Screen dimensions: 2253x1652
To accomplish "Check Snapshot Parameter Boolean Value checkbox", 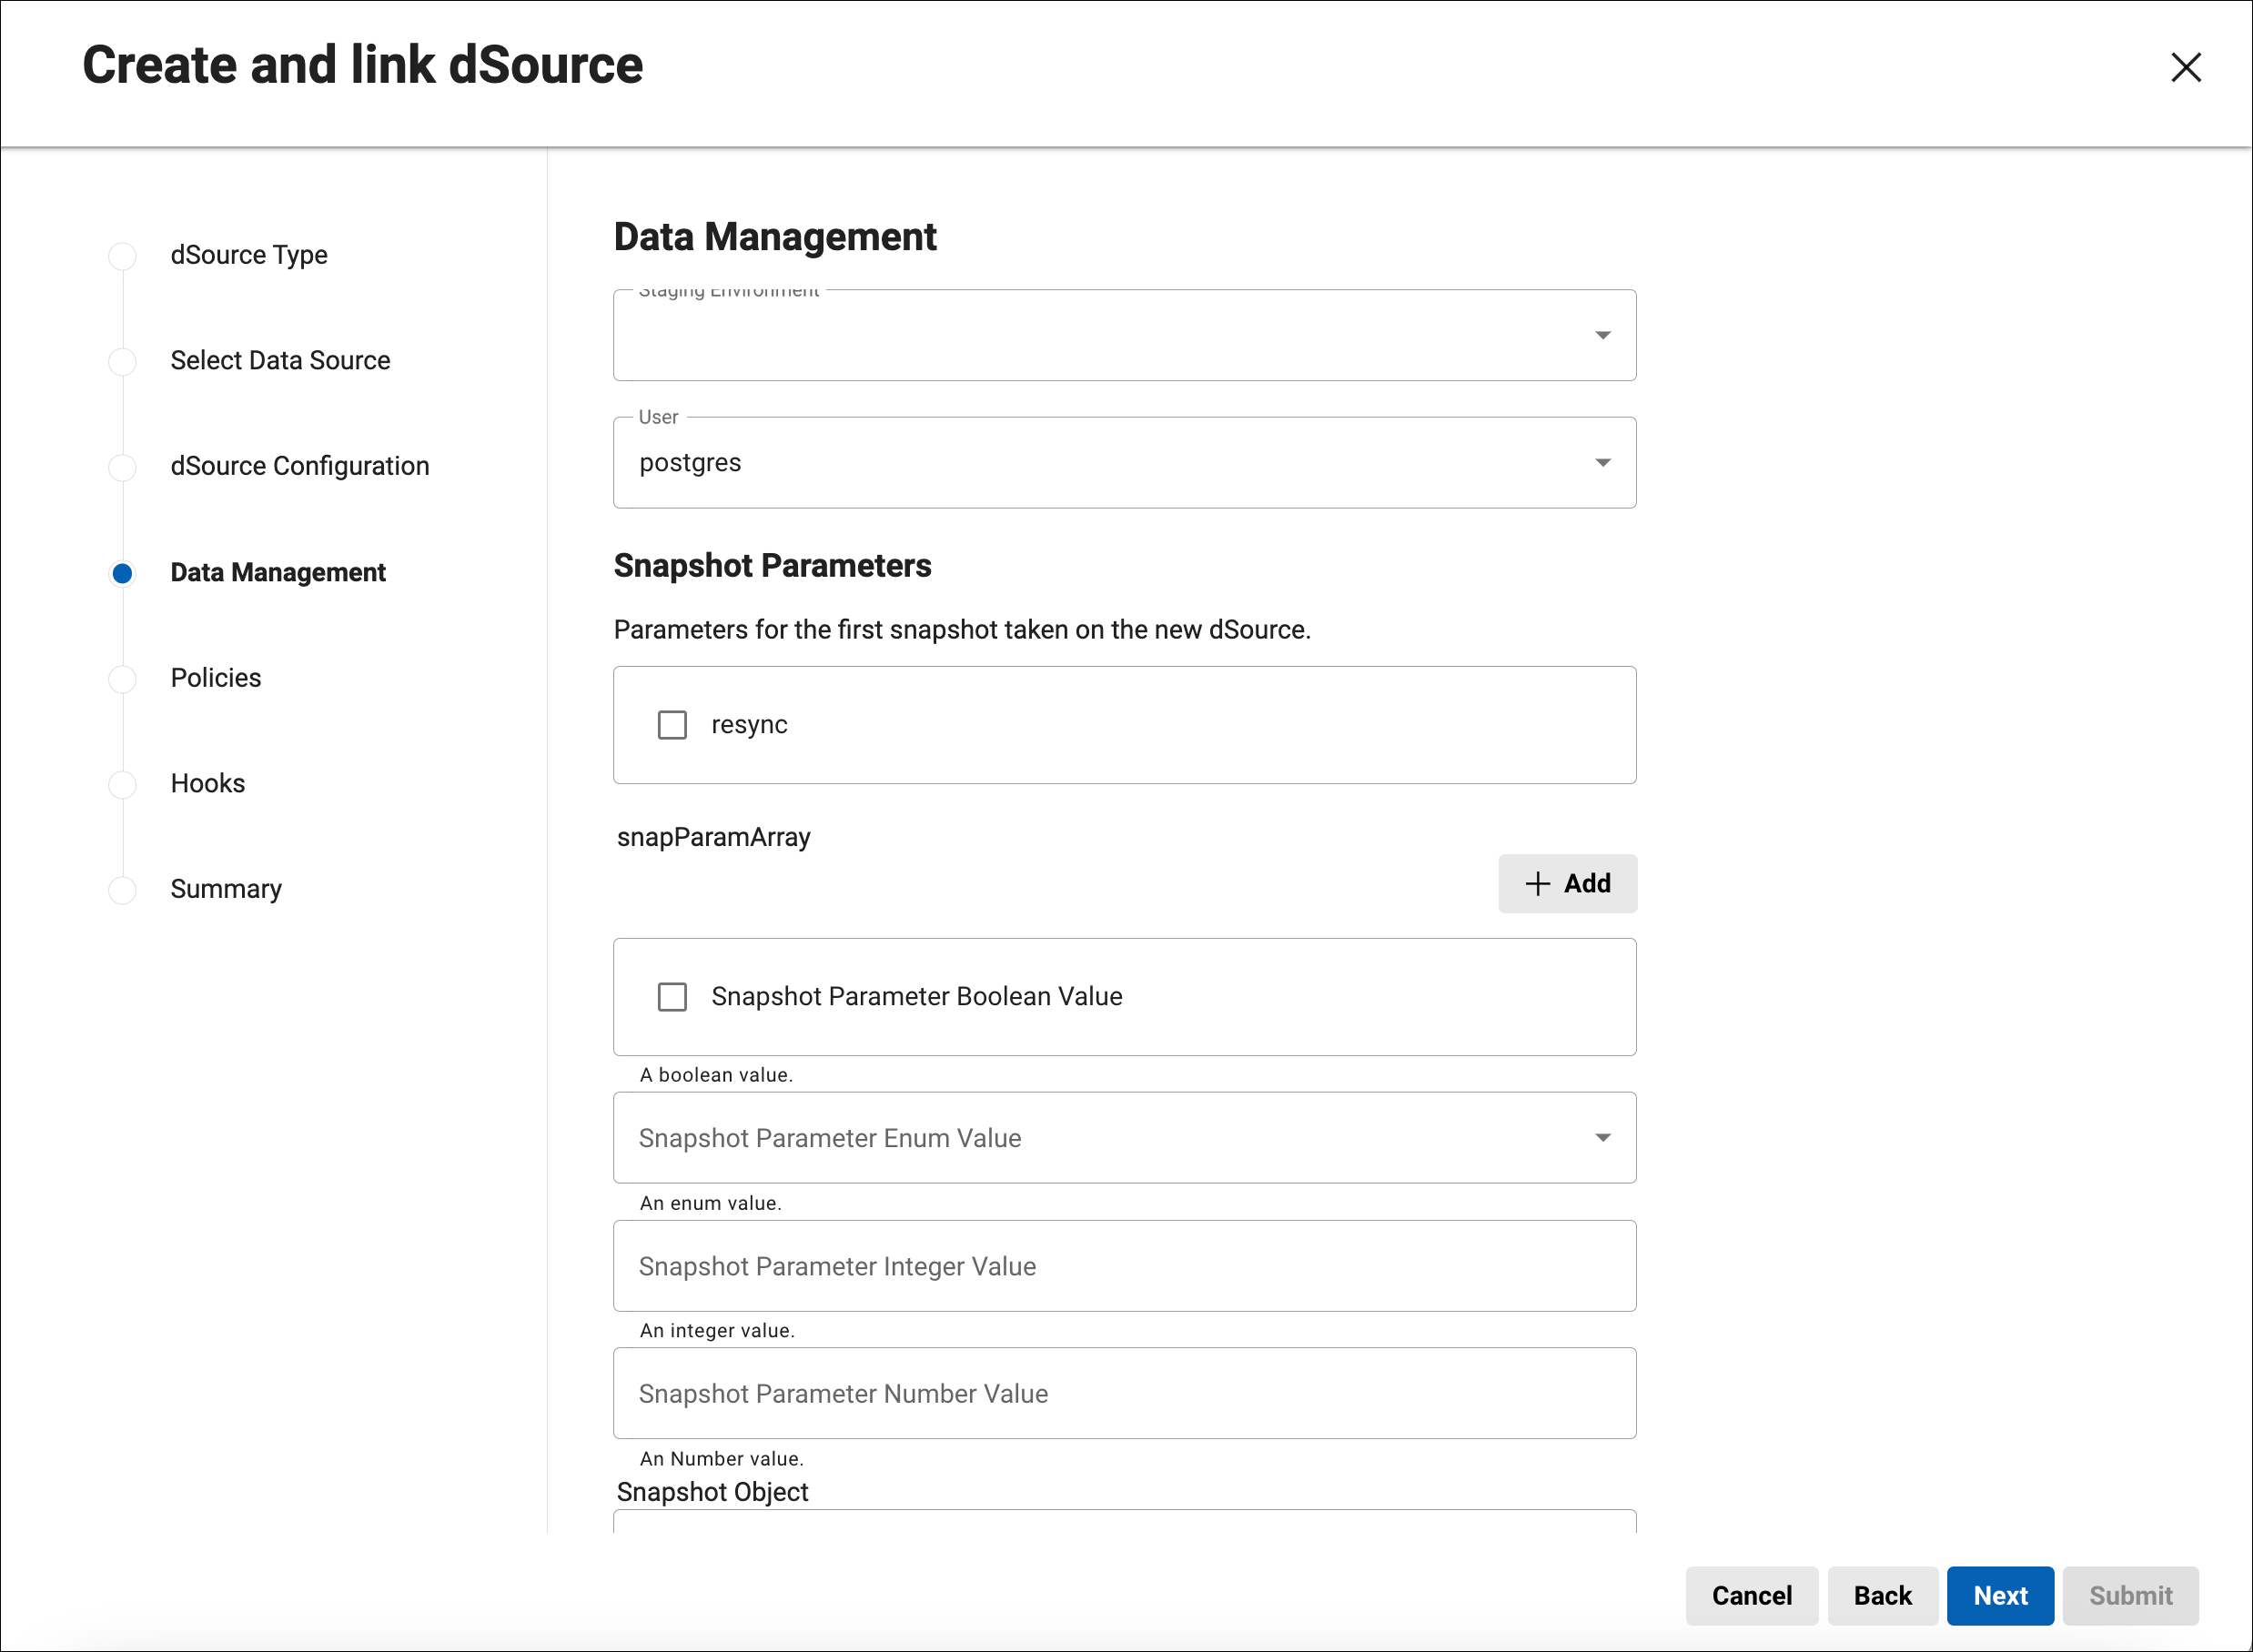I will [672, 997].
